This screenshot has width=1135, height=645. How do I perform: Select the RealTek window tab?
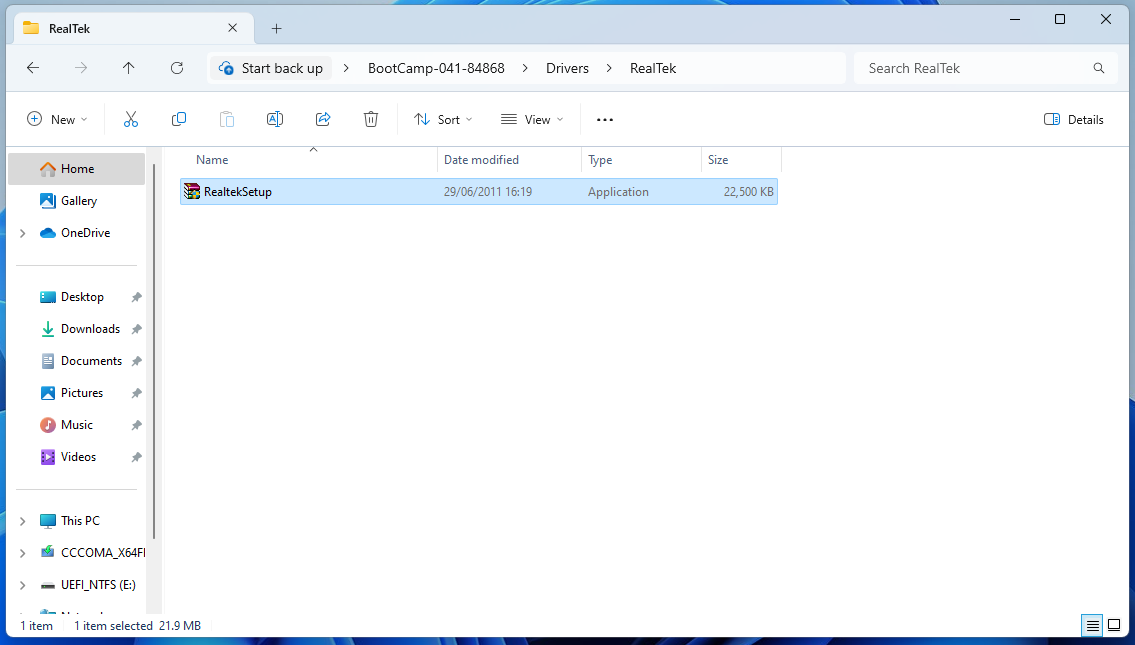tap(134, 28)
